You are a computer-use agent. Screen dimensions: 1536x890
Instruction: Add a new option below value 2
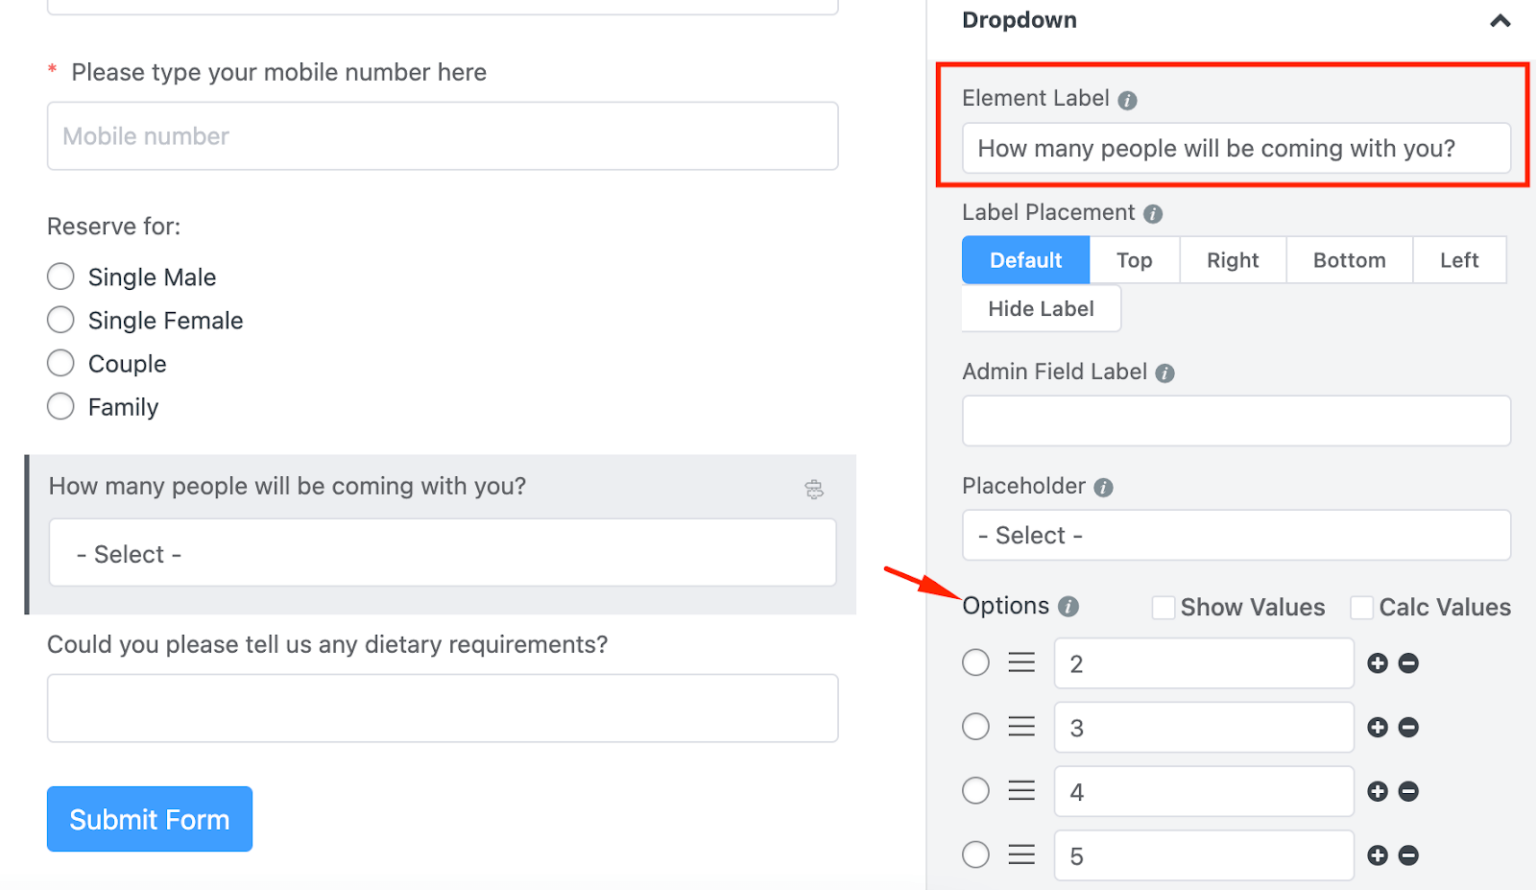pyautogui.click(x=1377, y=663)
